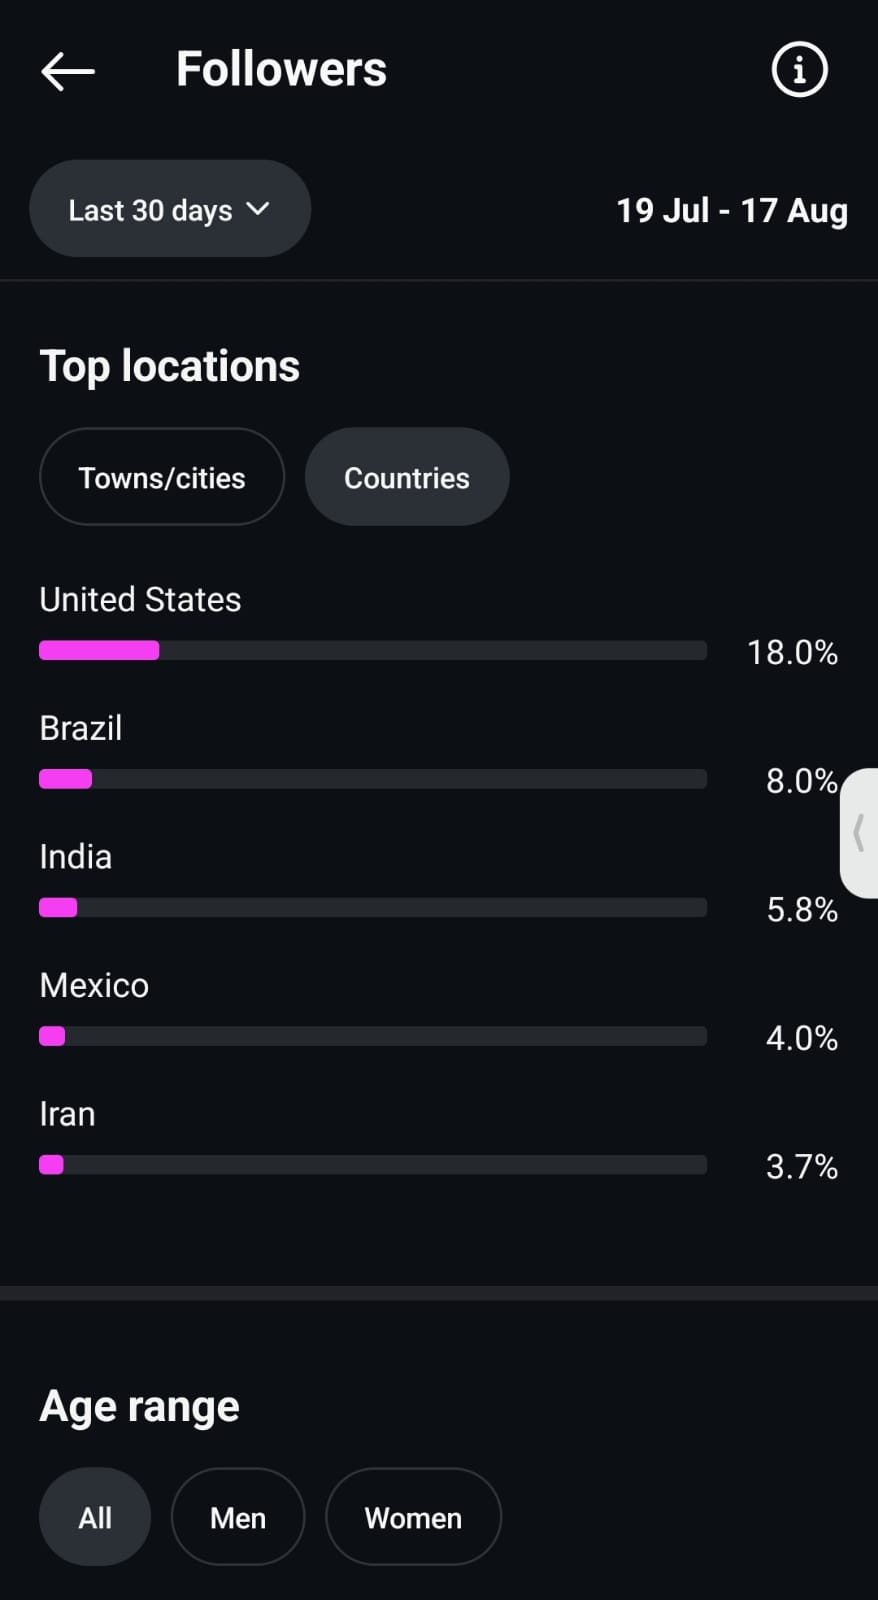Image resolution: width=878 pixels, height=1600 pixels.
Task: Open the Last 30 days dropdown
Action: pyautogui.click(x=150, y=210)
